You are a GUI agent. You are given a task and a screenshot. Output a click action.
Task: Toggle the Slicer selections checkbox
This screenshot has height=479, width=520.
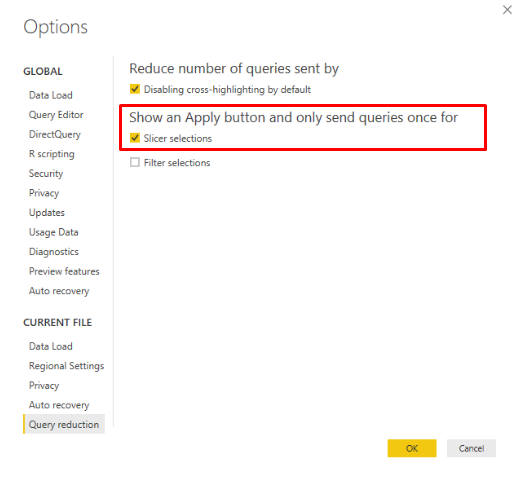tap(135, 138)
